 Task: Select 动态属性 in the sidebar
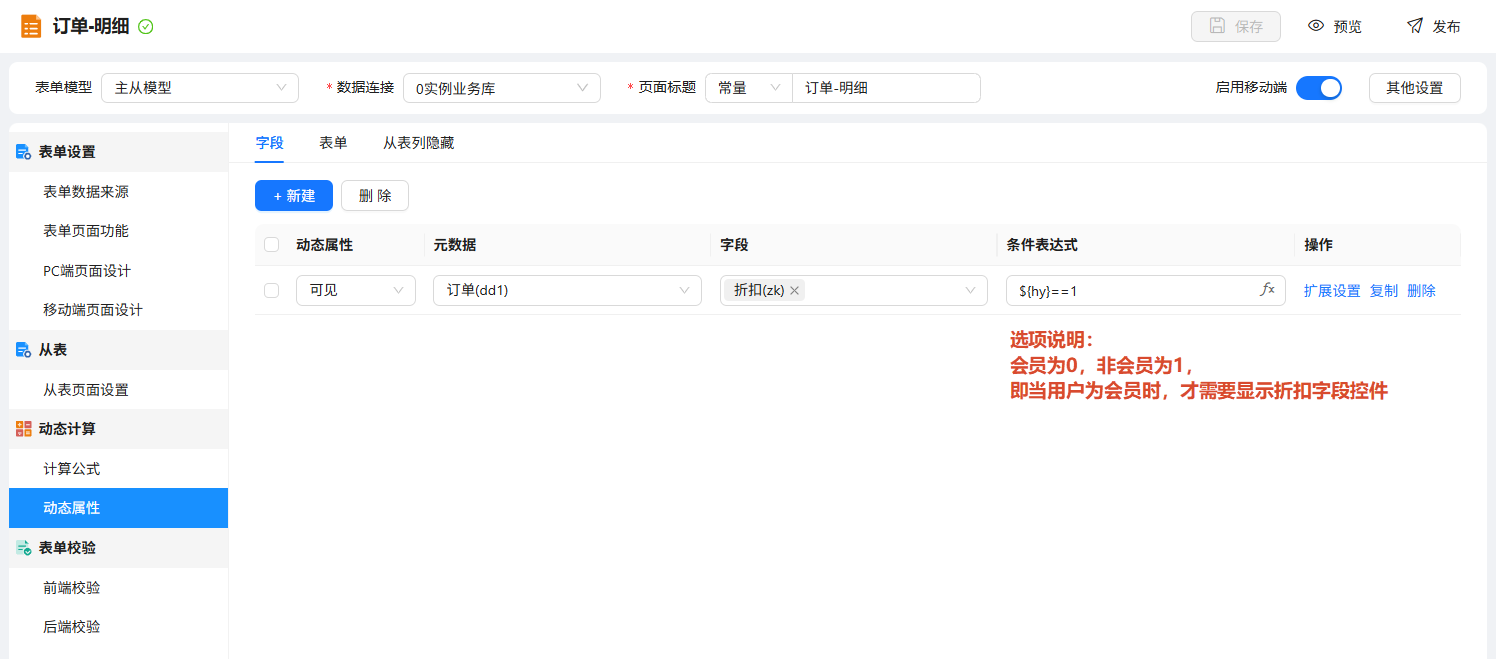118,508
